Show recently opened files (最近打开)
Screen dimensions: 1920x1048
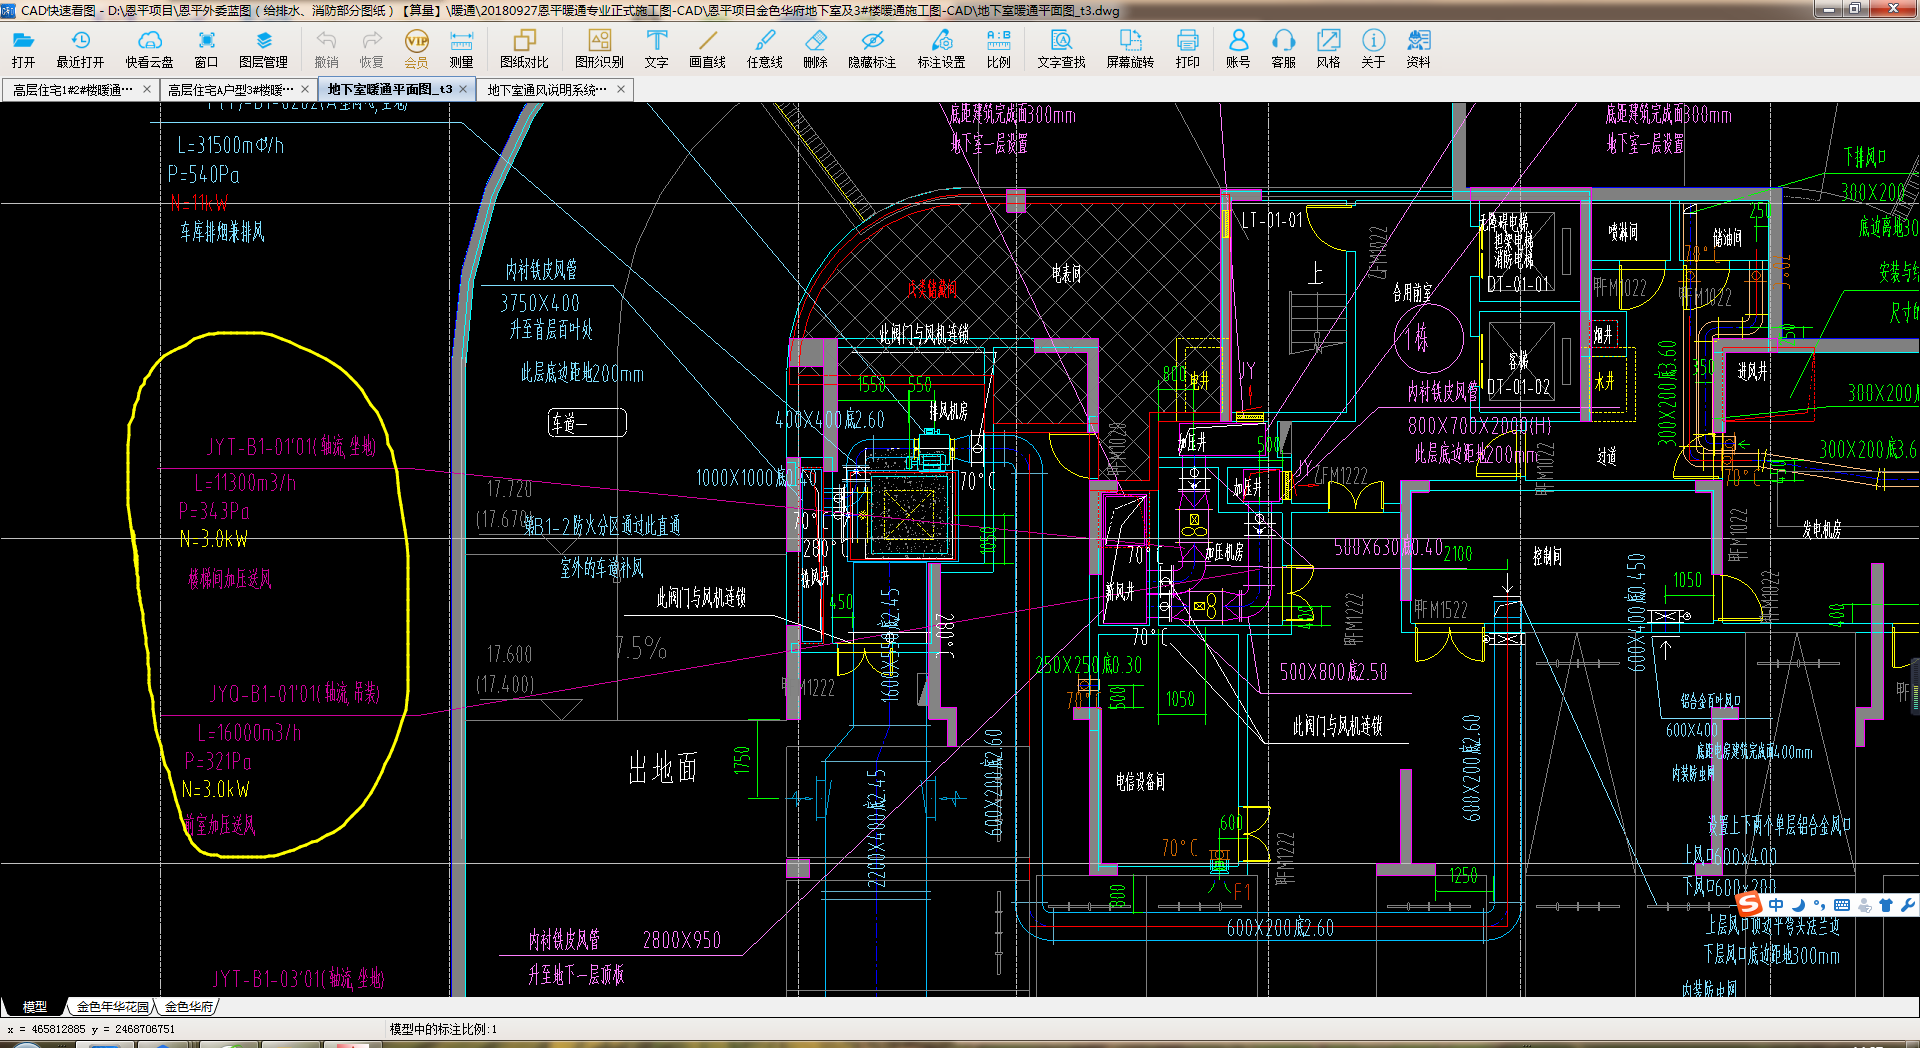80,49
